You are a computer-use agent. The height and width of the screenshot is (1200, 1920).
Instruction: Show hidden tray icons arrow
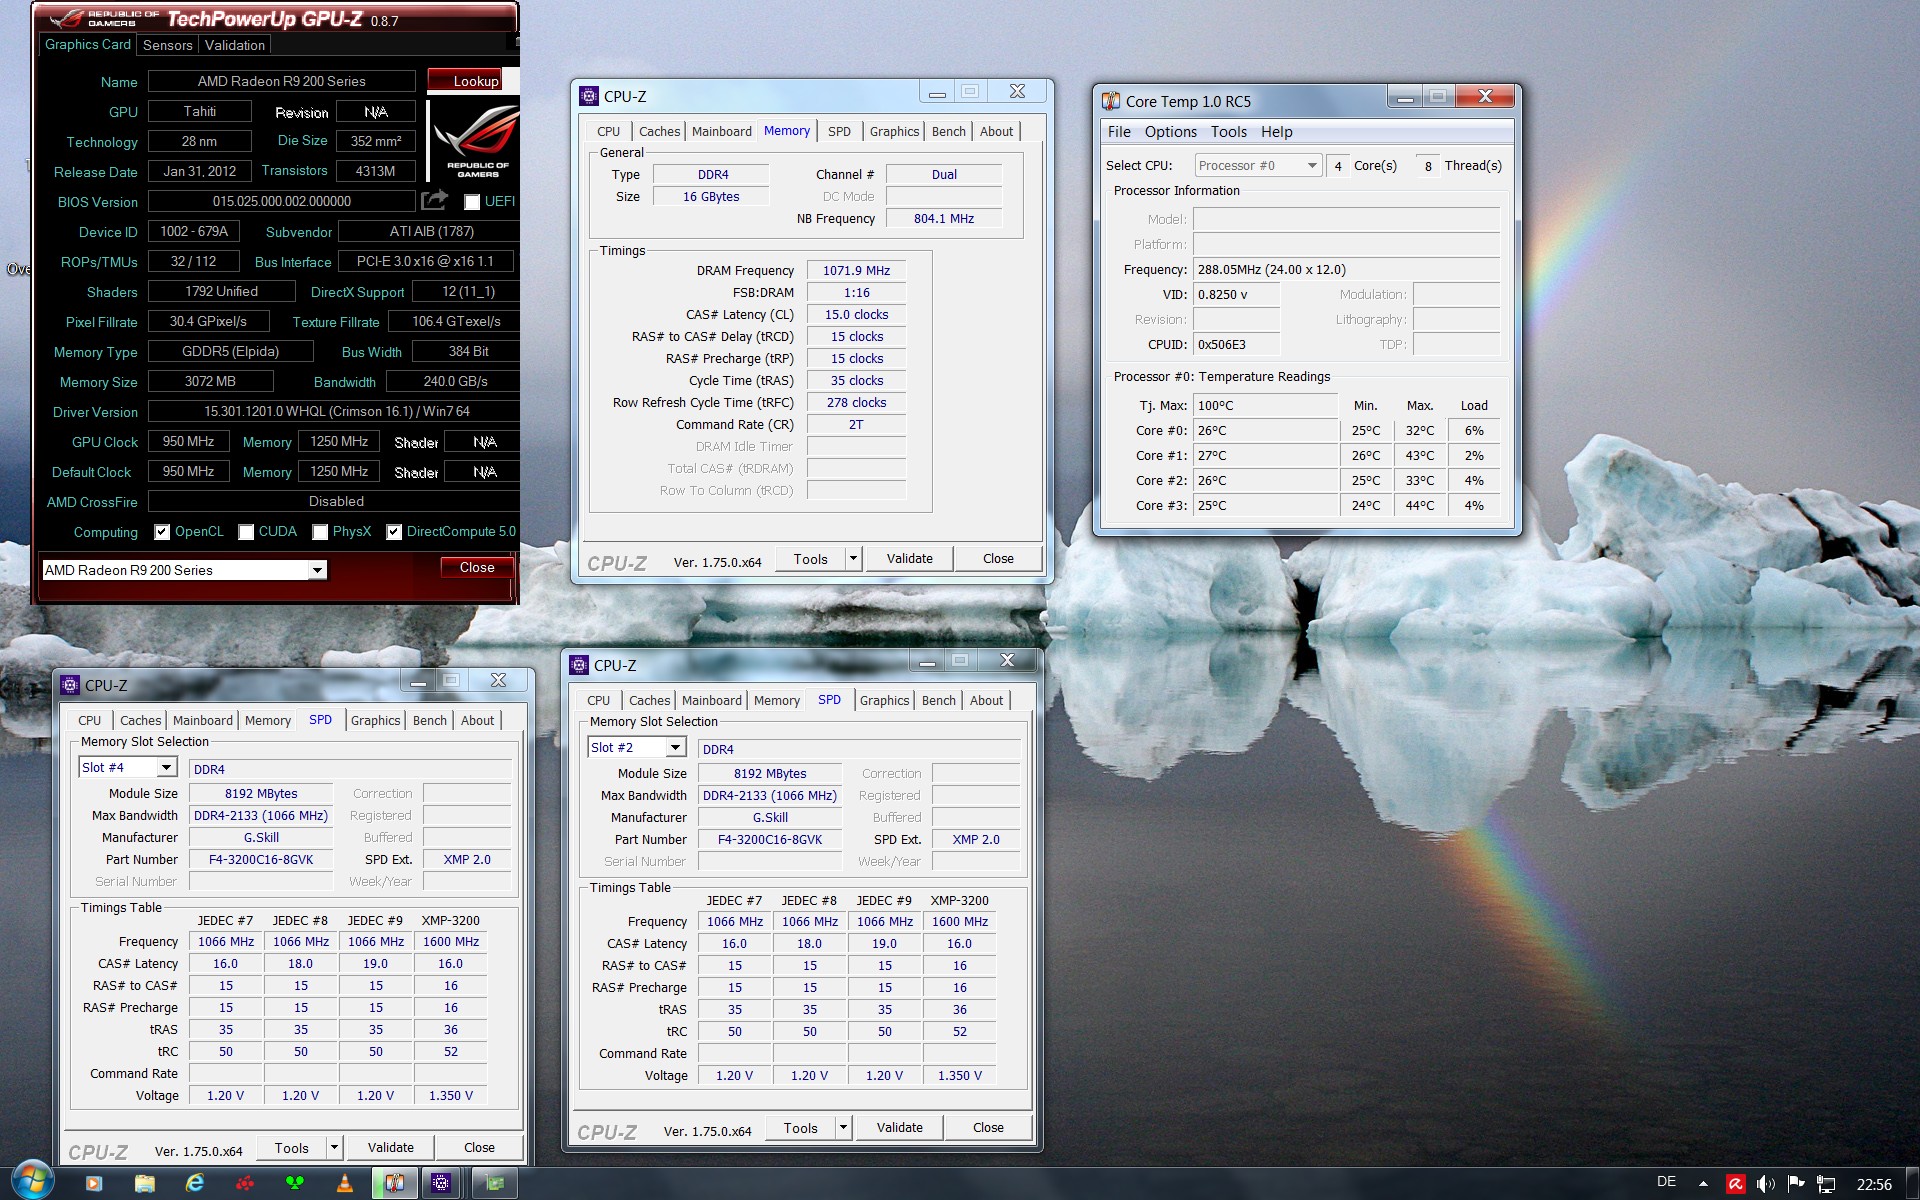pos(1703,1184)
